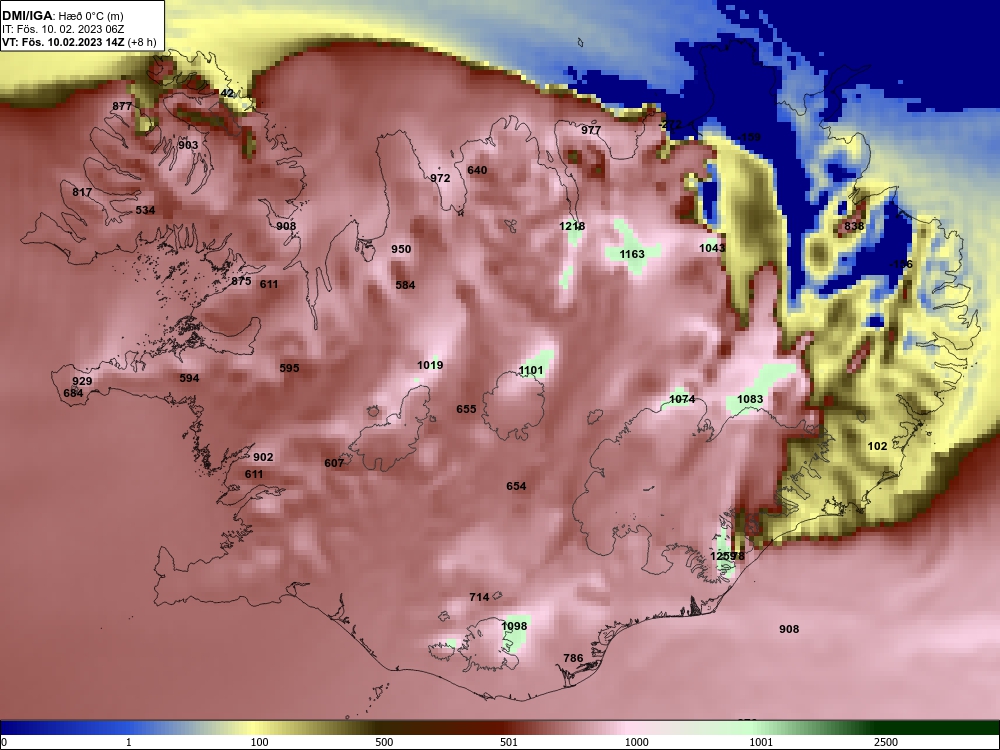1000x750 pixels.
Task: Click the '1000' color scale label
Action: click(637, 742)
